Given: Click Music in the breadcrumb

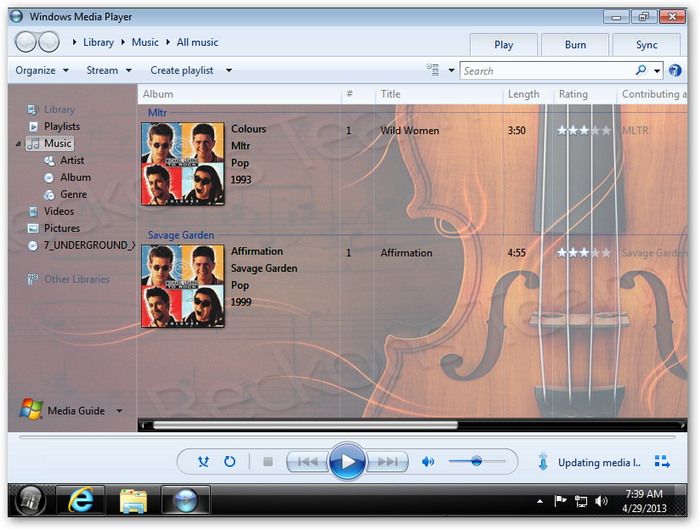Looking at the screenshot, I should pos(145,42).
